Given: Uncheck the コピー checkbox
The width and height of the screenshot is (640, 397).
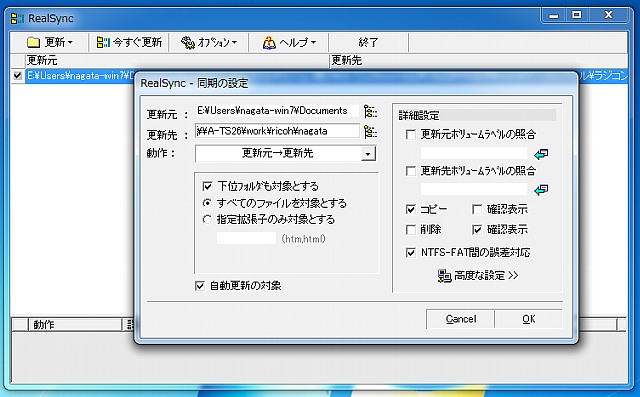Looking at the screenshot, I should (x=411, y=209).
